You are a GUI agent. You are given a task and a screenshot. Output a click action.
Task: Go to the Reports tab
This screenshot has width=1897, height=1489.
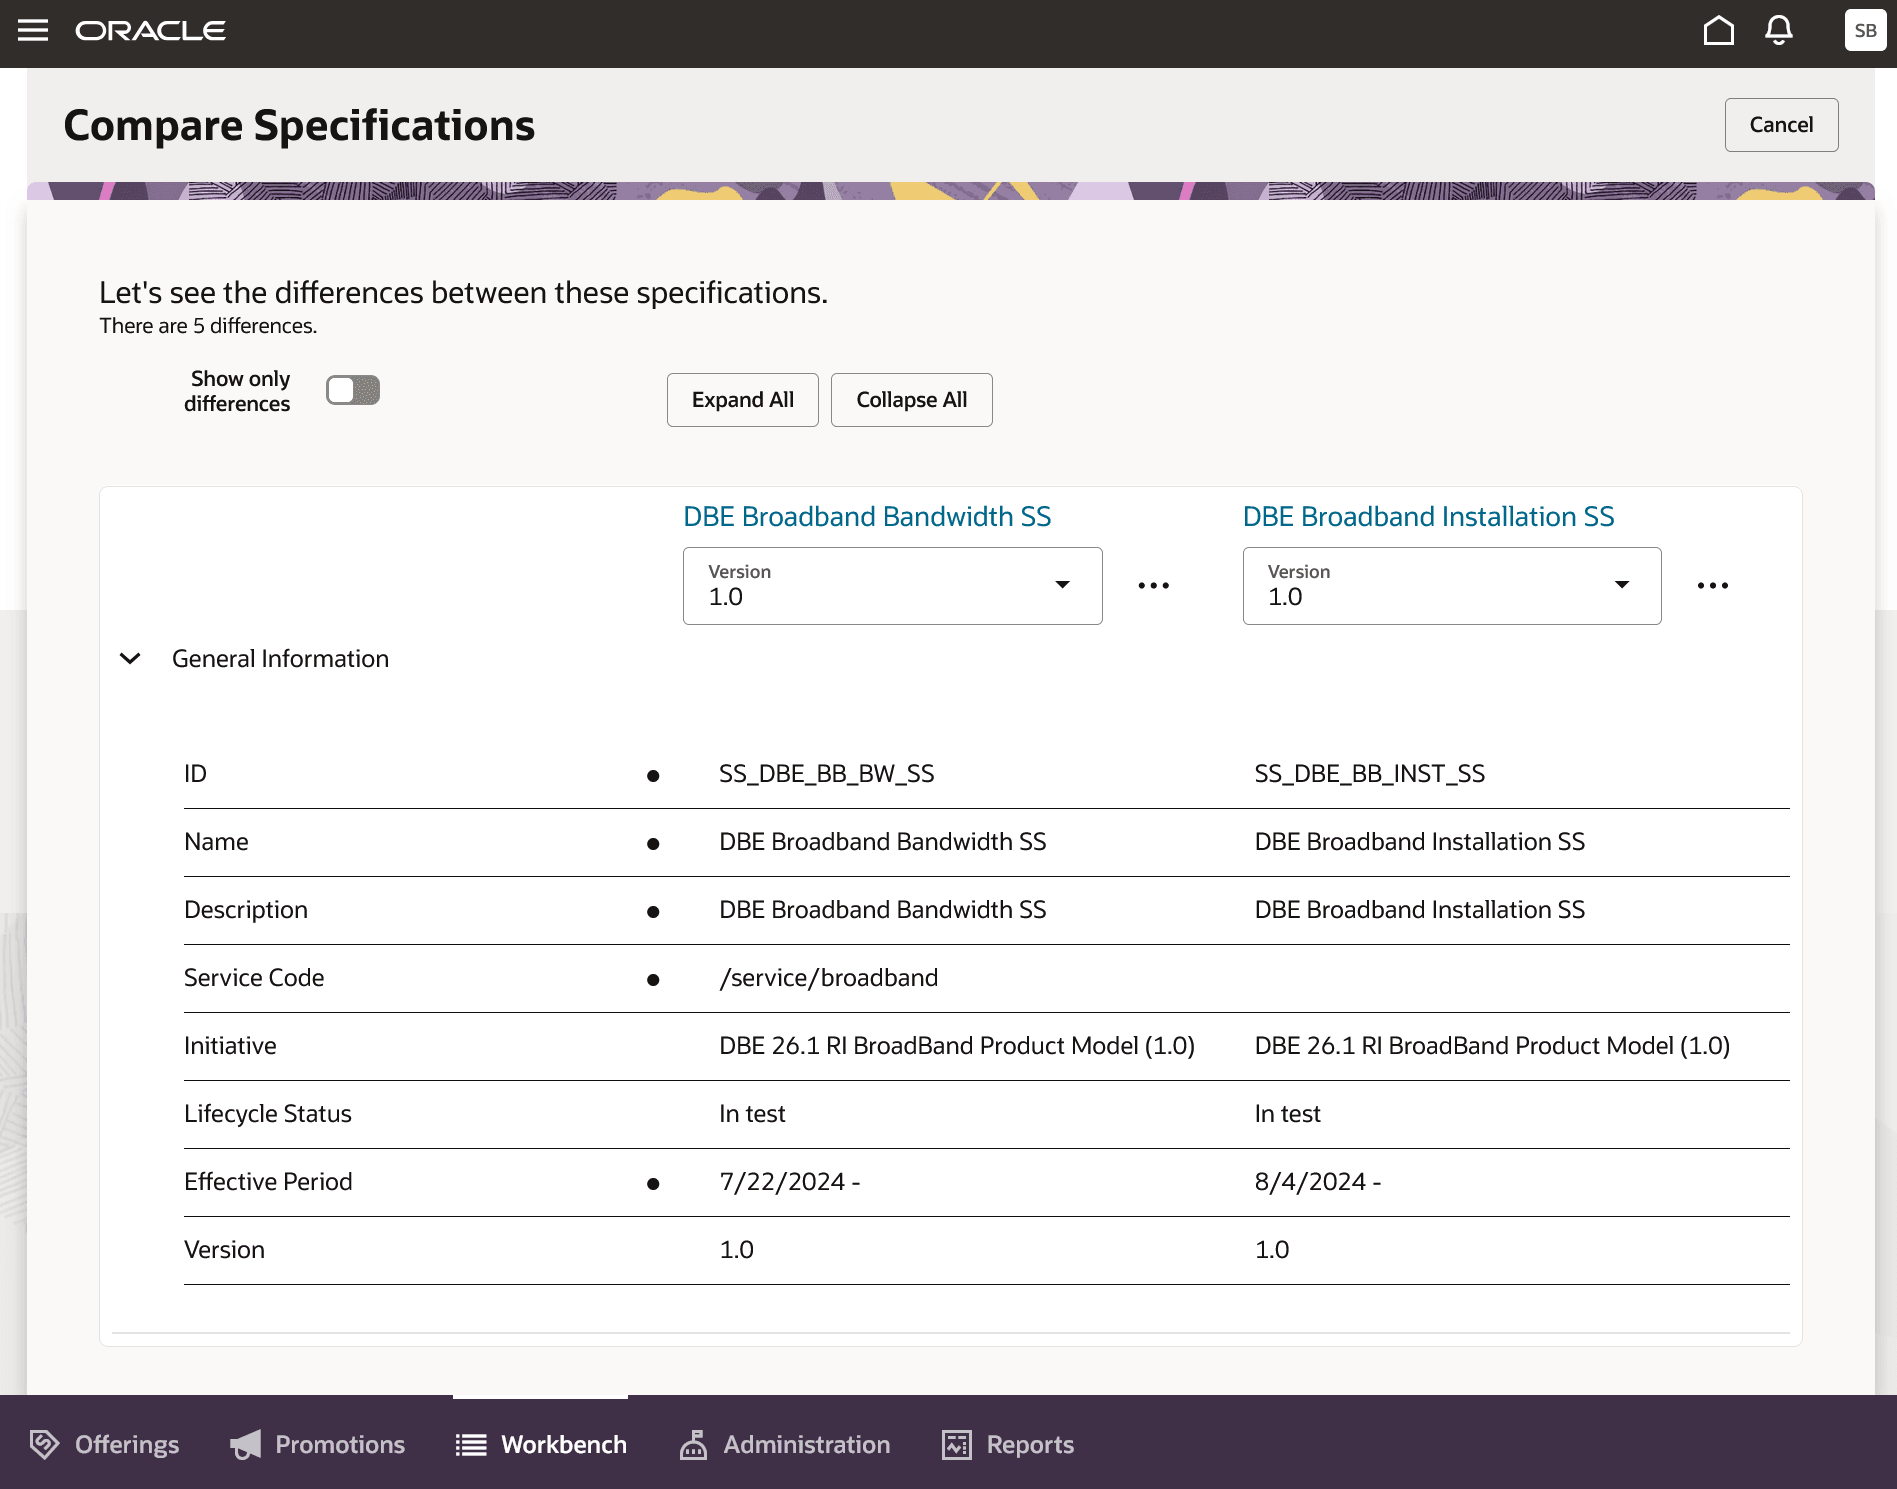click(1008, 1444)
